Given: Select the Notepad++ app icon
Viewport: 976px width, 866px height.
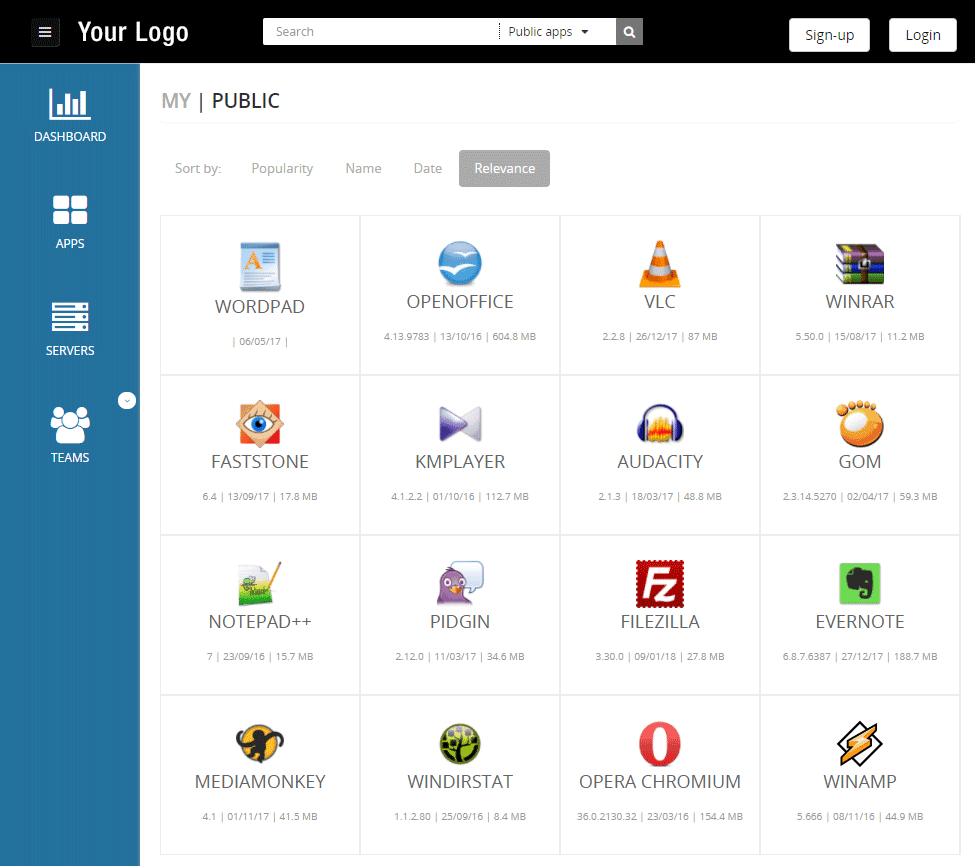Looking at the screenshot, I should [x=260, y=583].
